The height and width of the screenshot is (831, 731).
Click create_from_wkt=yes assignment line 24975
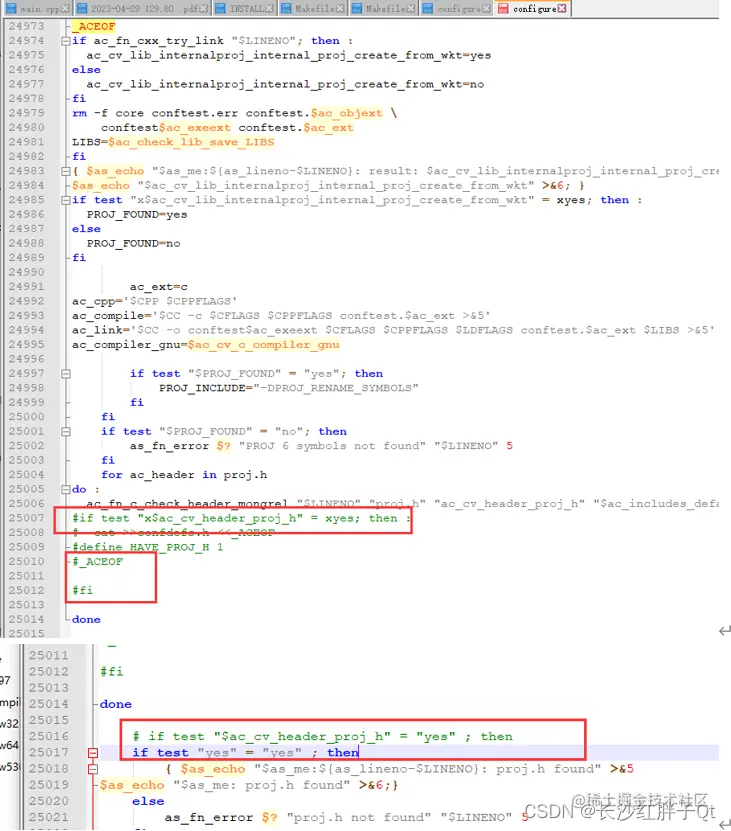coord(288,56)
